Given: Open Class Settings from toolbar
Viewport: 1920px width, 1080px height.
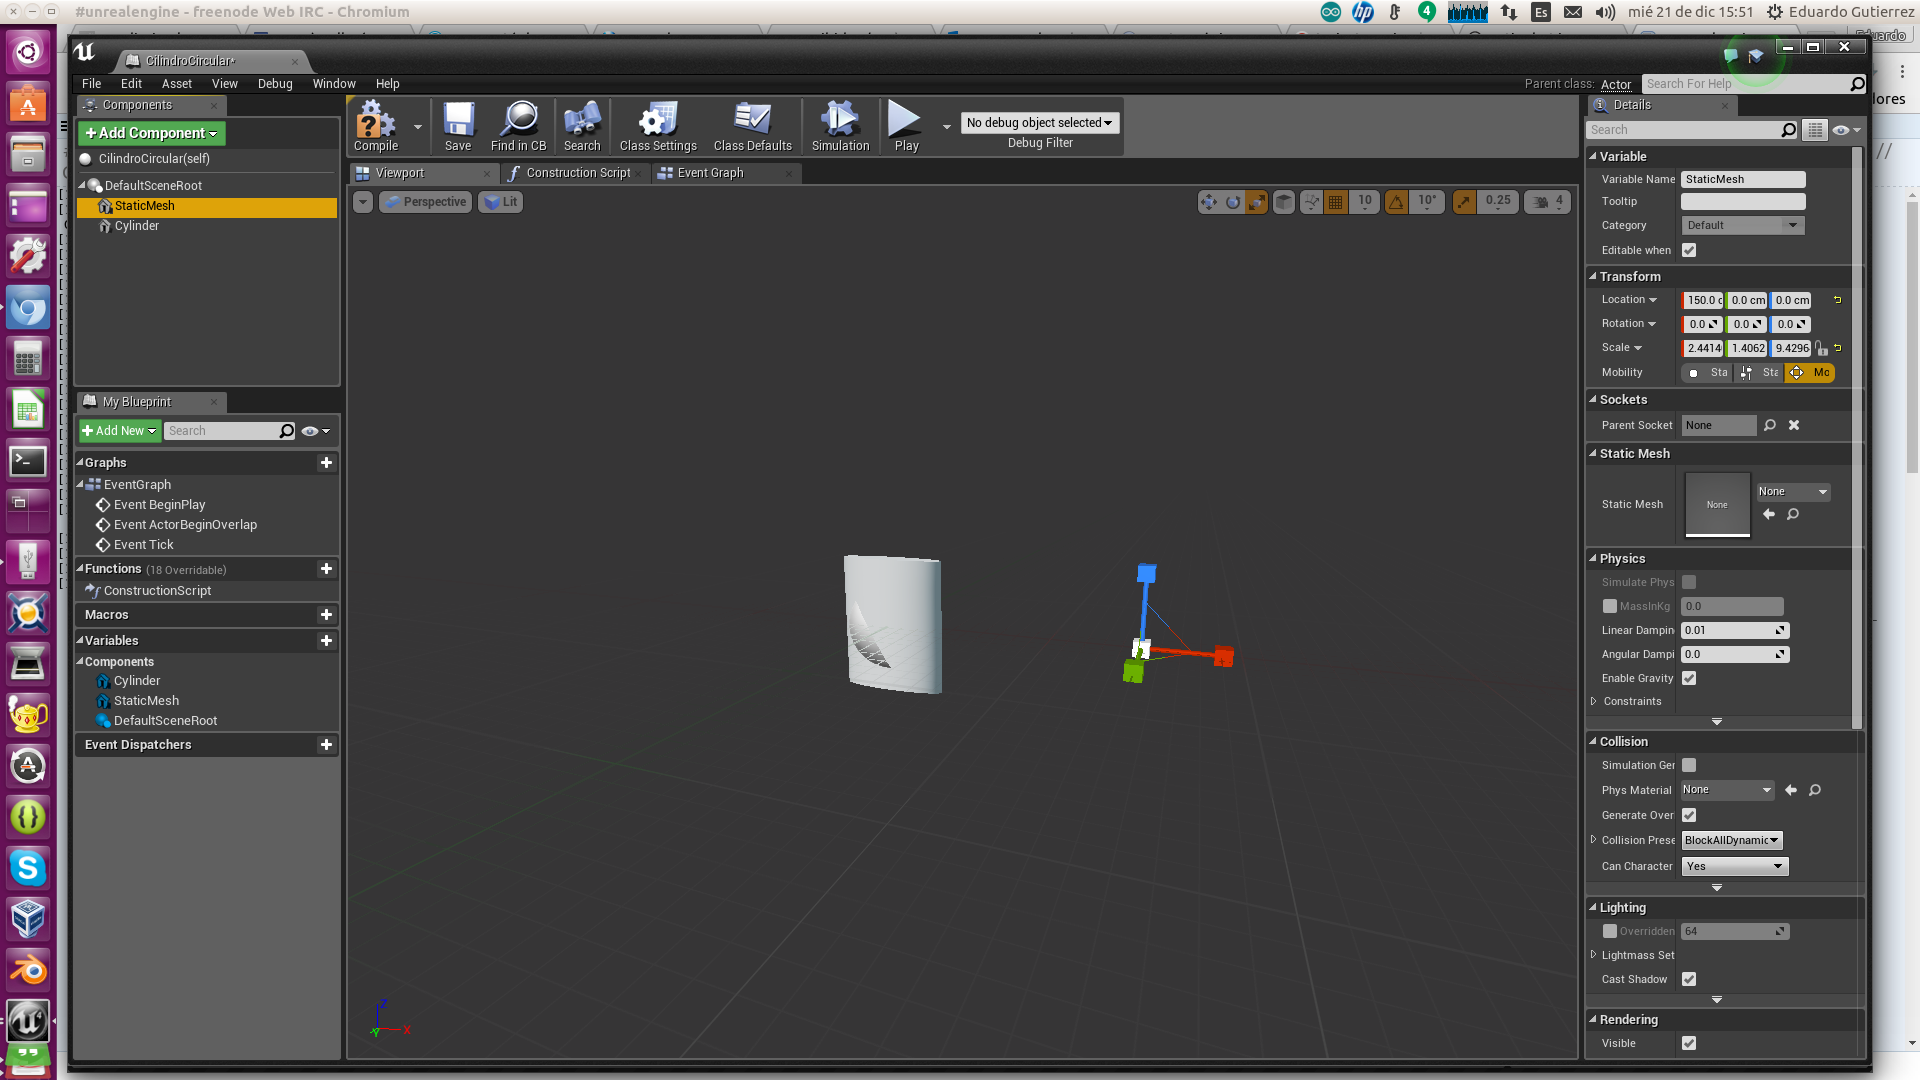Looking at the screenshot, I should tap(658, 126).
